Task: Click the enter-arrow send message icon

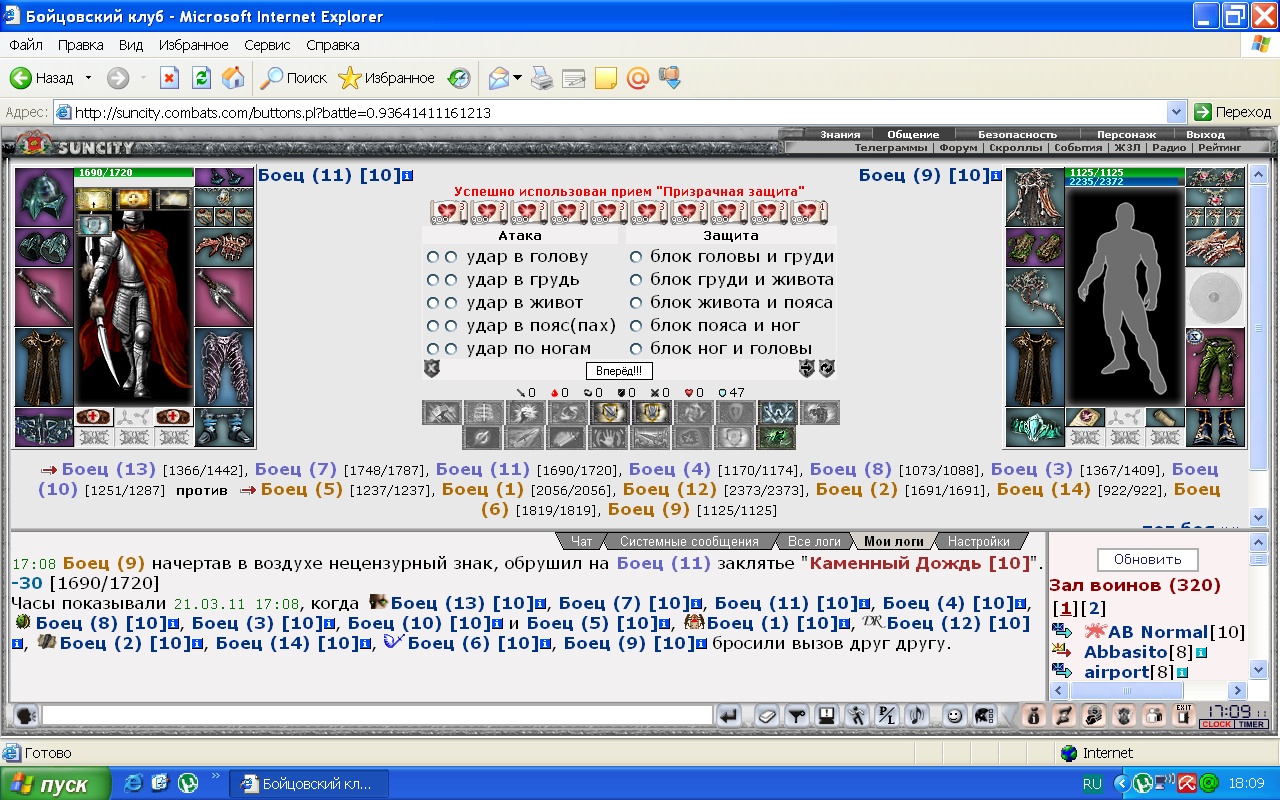Action: tap(729, 715)
